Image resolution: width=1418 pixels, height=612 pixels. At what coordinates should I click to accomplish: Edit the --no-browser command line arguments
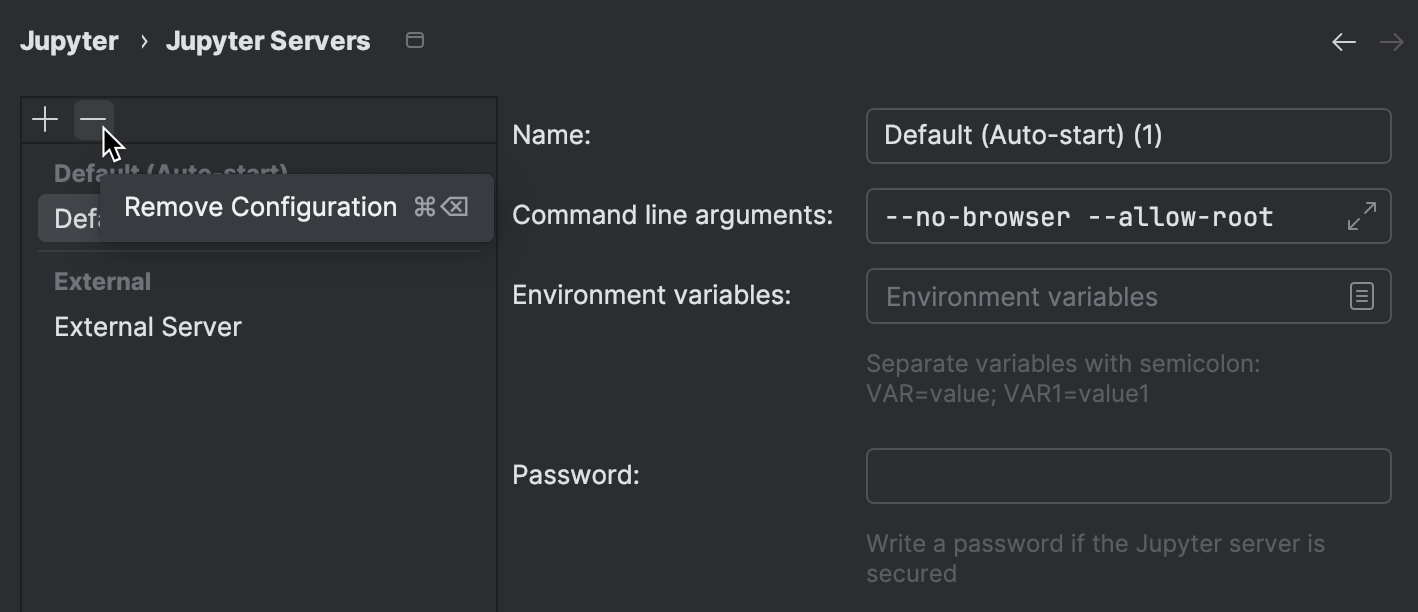pos(1080,216)
